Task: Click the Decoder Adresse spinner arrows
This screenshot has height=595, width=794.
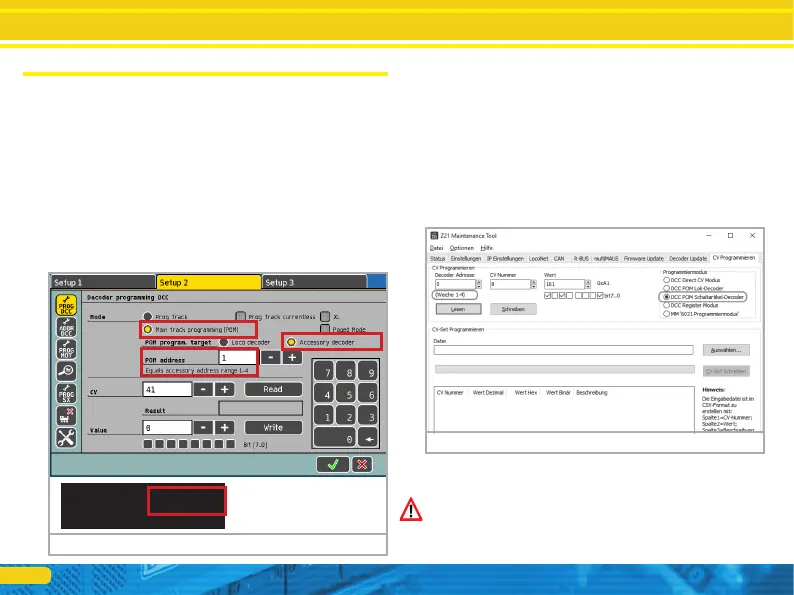Action: (479, 284)
